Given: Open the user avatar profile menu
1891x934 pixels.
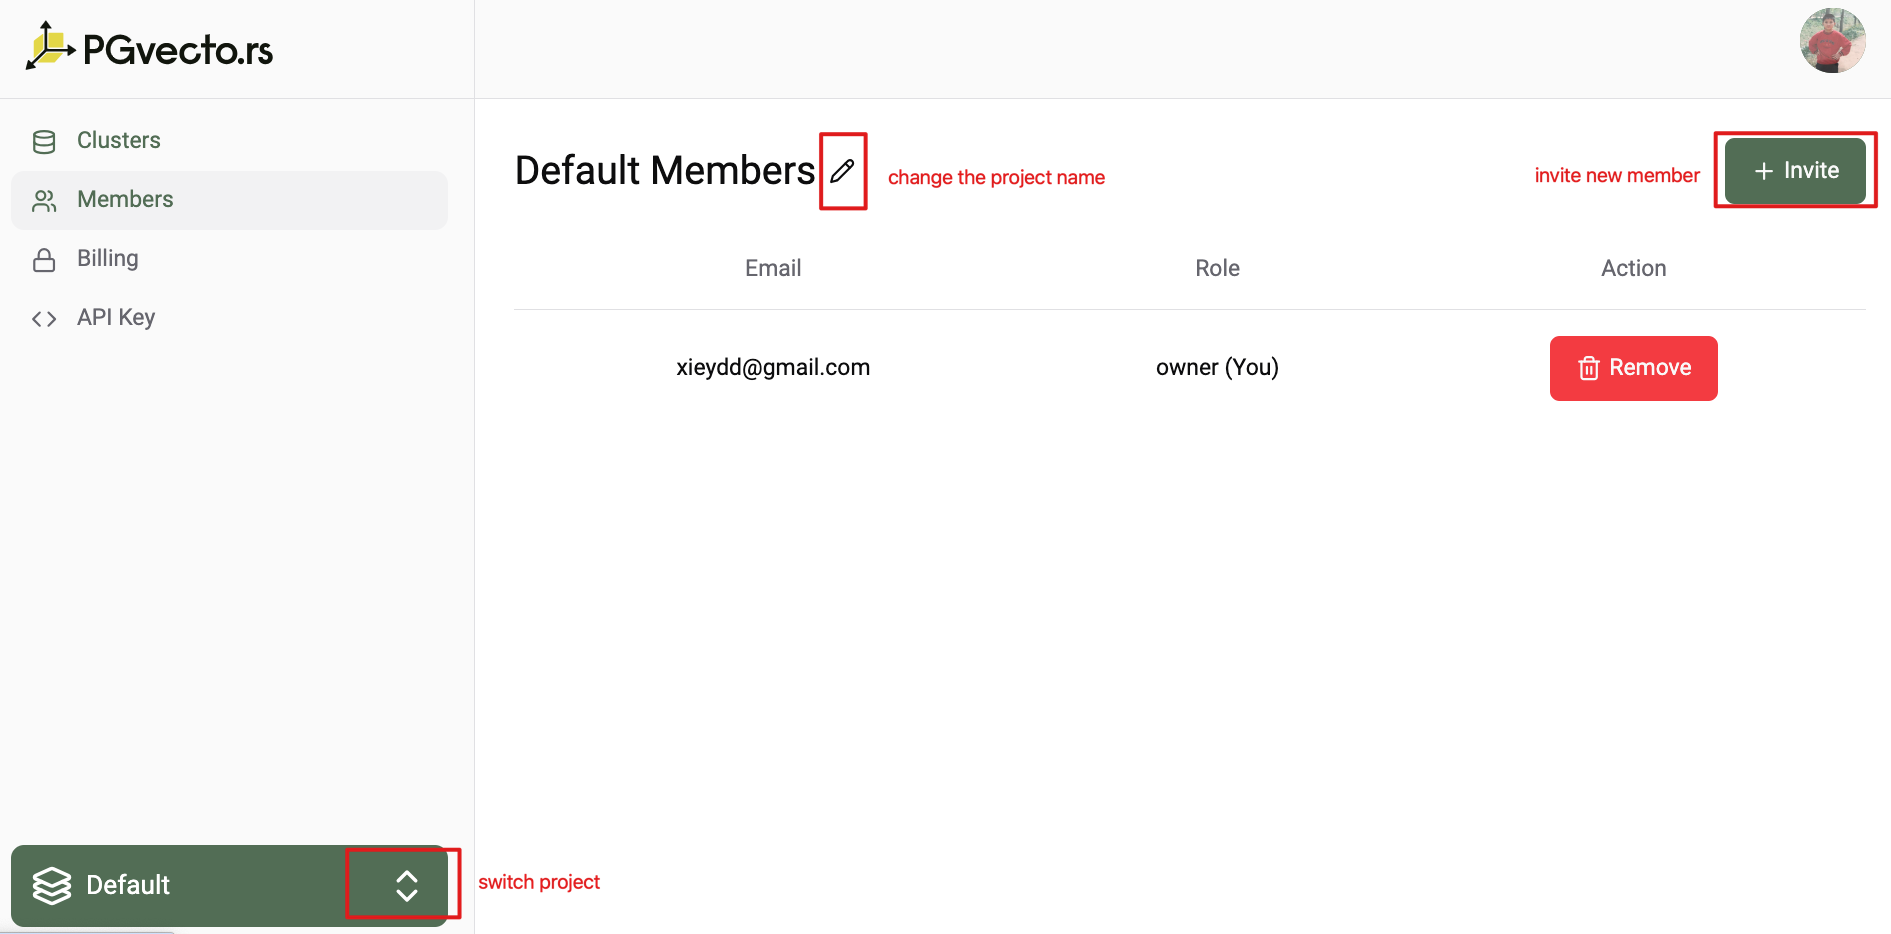Looking at the screenshot, I should [x=1832, y=41].
